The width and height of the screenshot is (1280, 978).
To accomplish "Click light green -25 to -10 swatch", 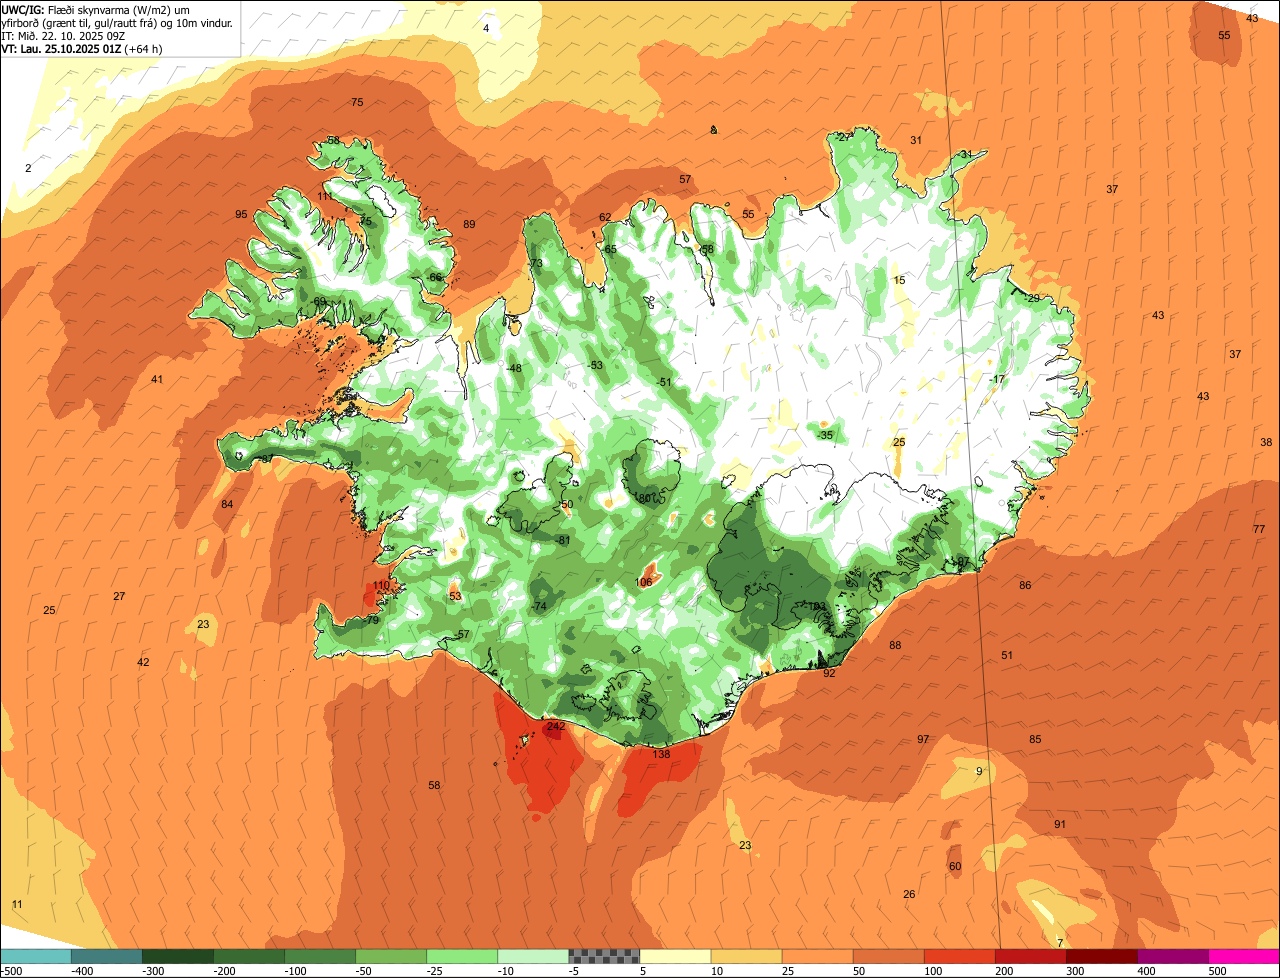I will point(462,956).
